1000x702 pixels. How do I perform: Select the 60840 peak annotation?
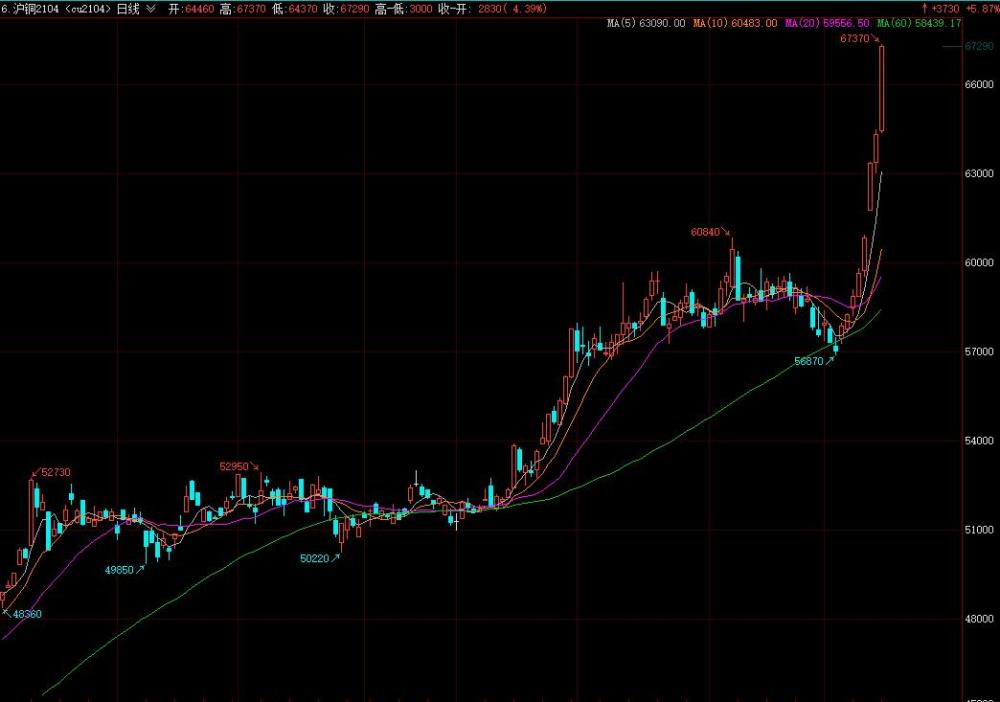tap(706, 232)
